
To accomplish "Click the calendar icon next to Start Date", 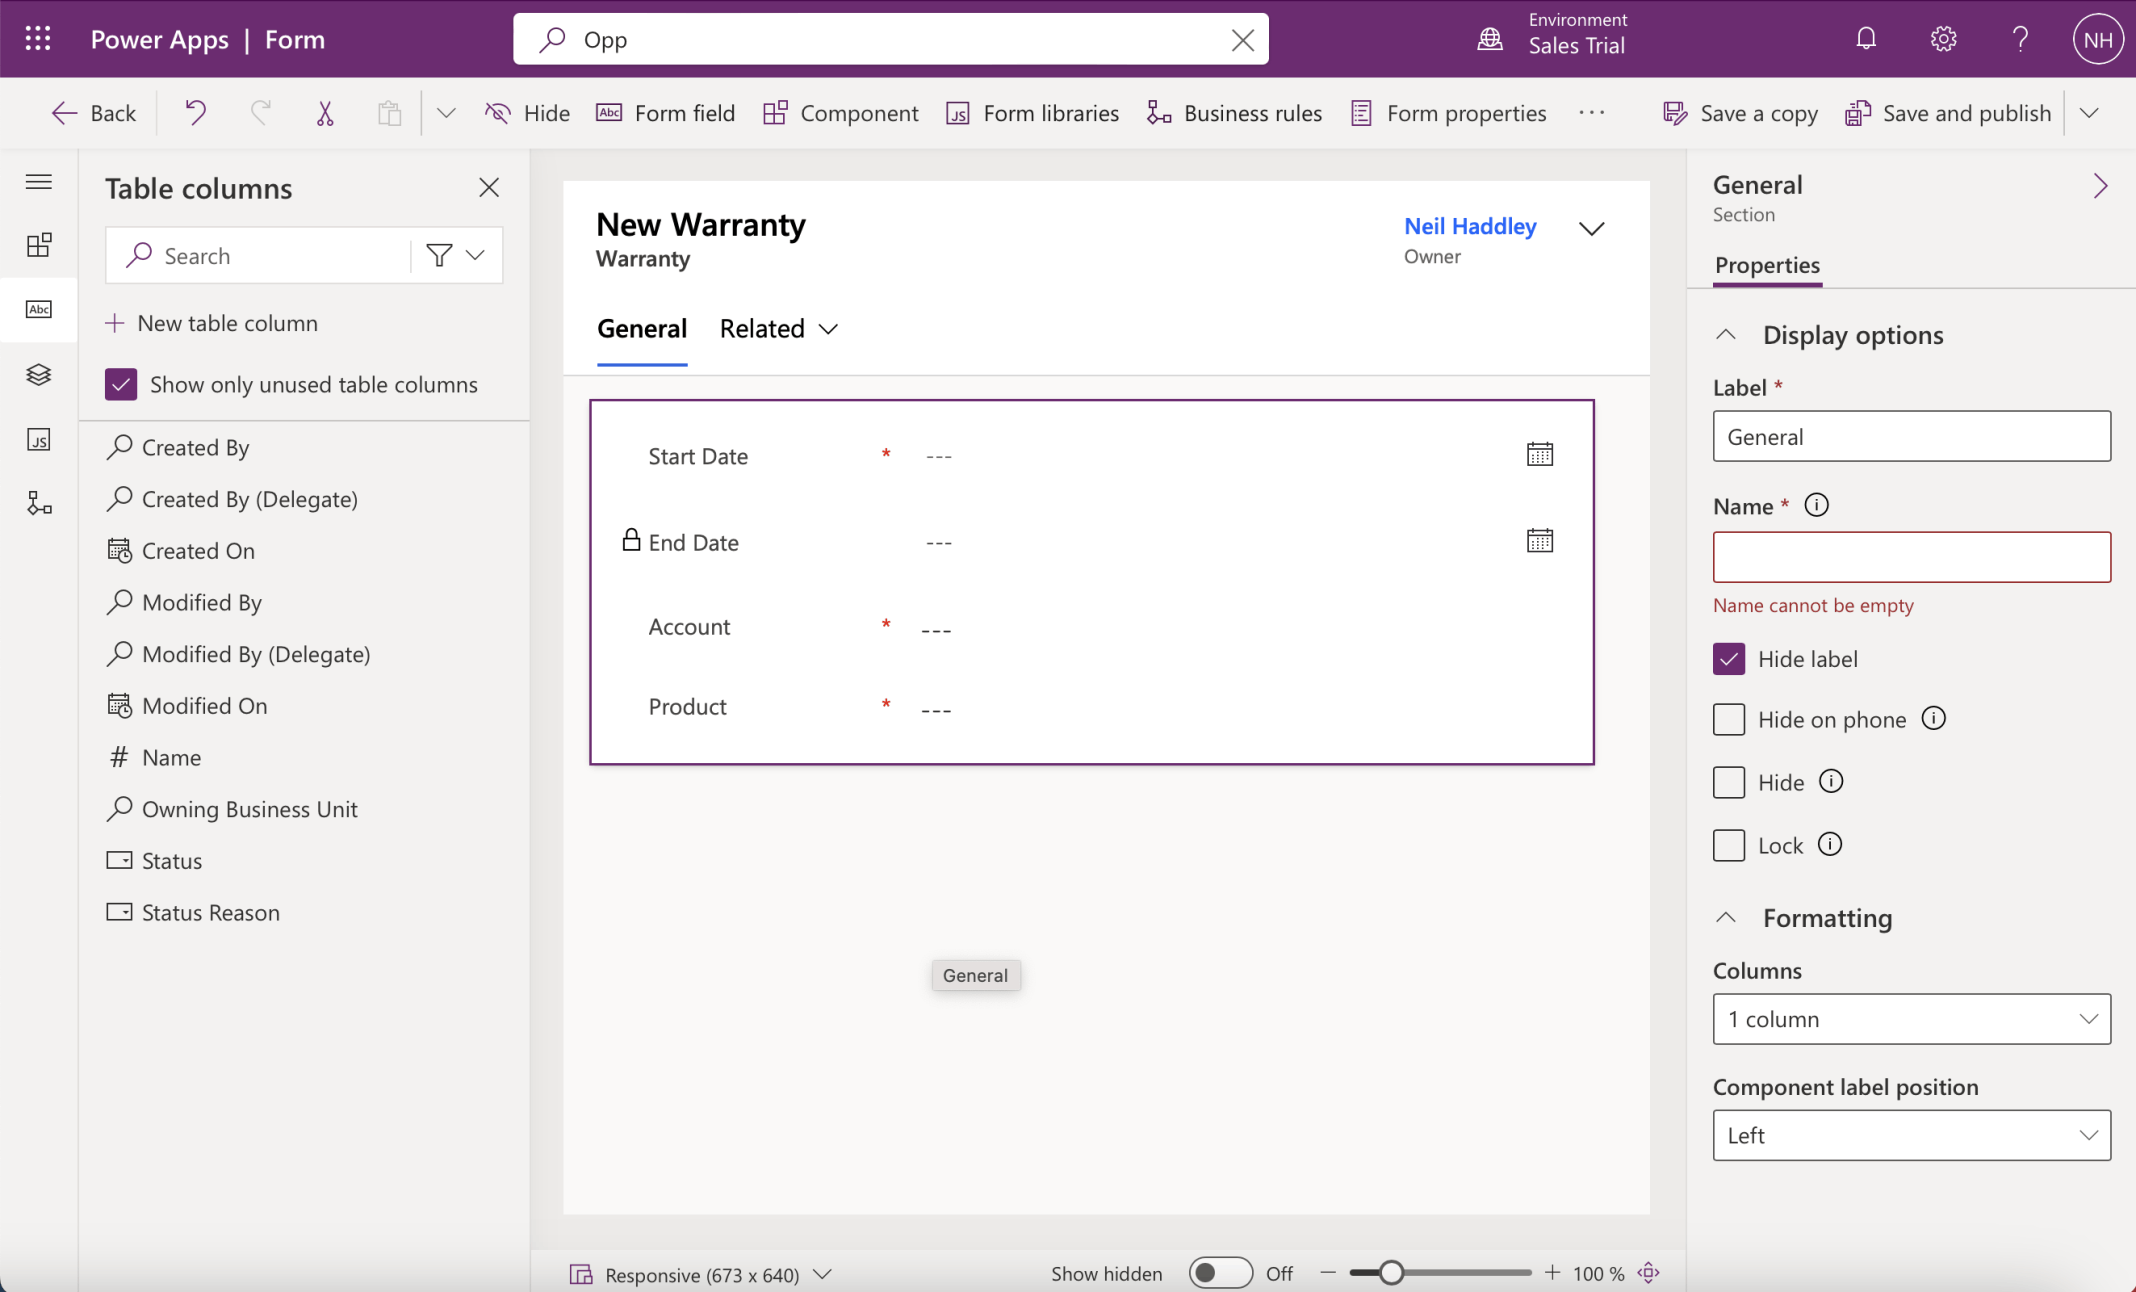I will pyautogui.click(x=1540, y=453).
